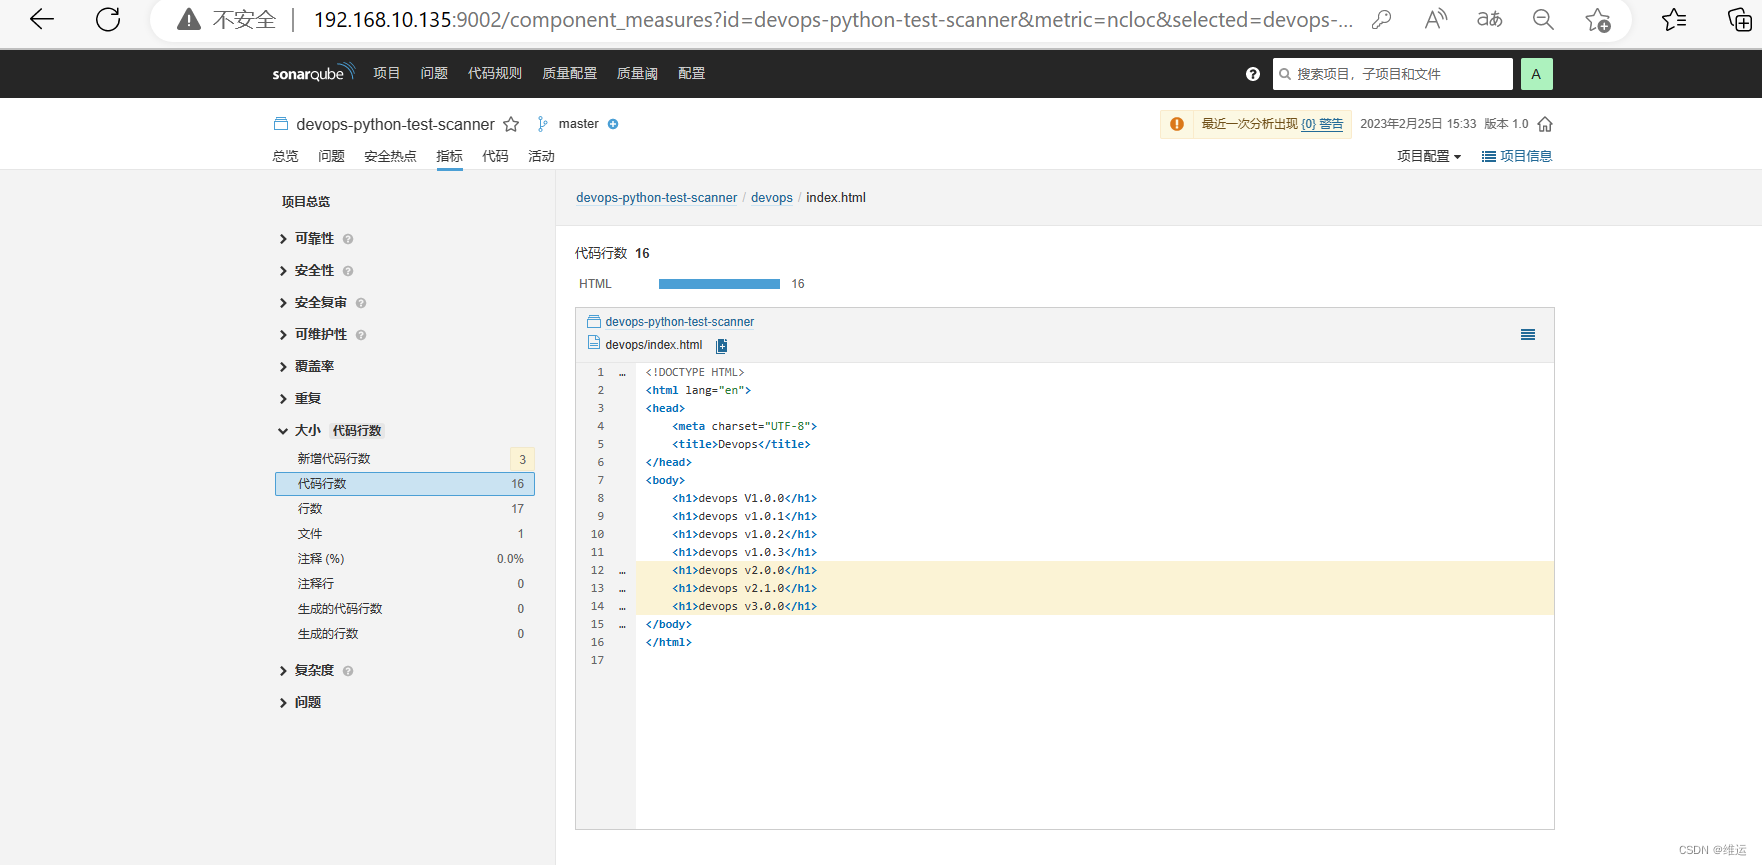Image resolution: width=1762 pixels, height=865 pixels.
Task: Open the {0} 警告 analysis warnings link
Action: click(x=1322, y=124)
